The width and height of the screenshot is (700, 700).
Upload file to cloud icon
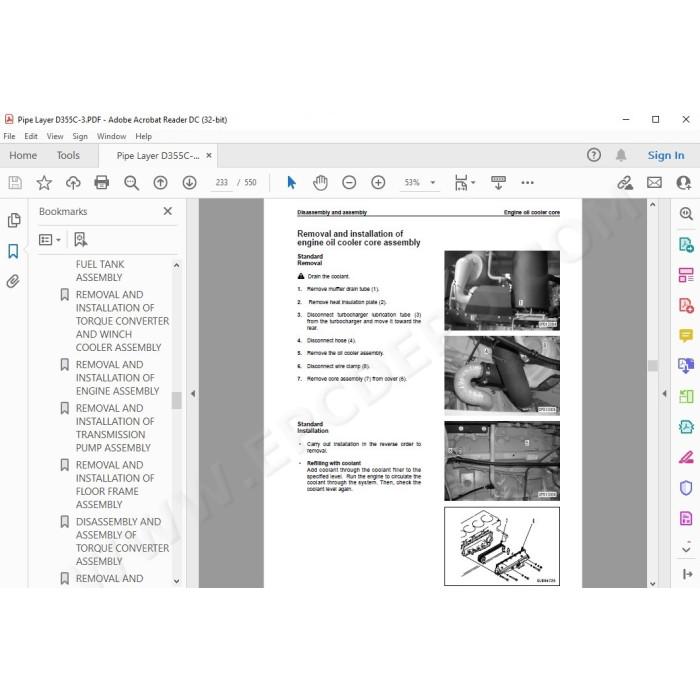coord(73,183)
